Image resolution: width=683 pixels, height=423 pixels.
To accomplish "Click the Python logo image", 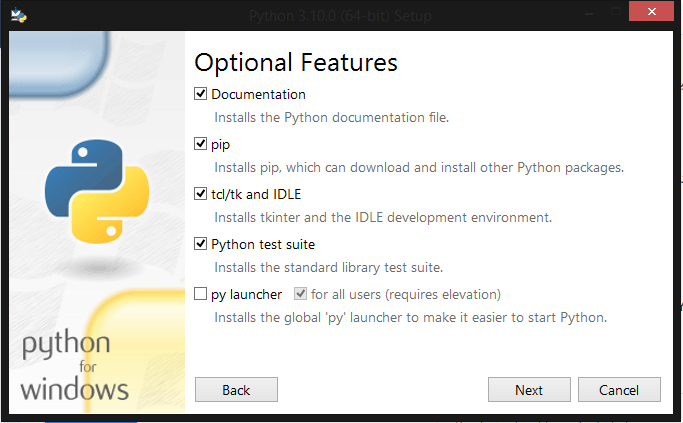I will pos(97,191).
